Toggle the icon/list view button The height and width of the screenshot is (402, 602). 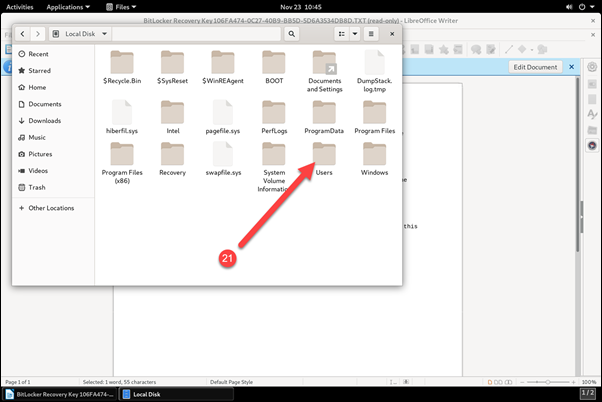(341, 34)
